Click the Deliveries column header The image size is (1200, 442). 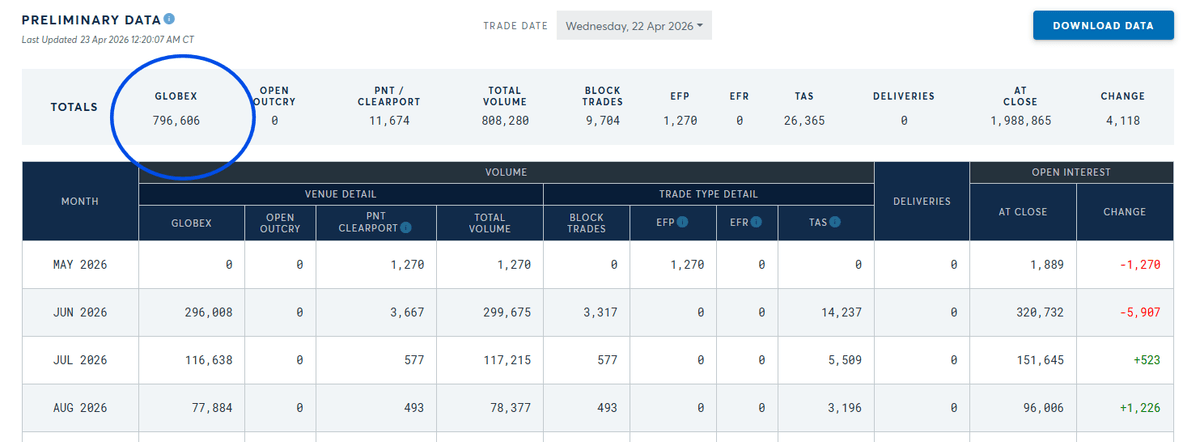921,202
